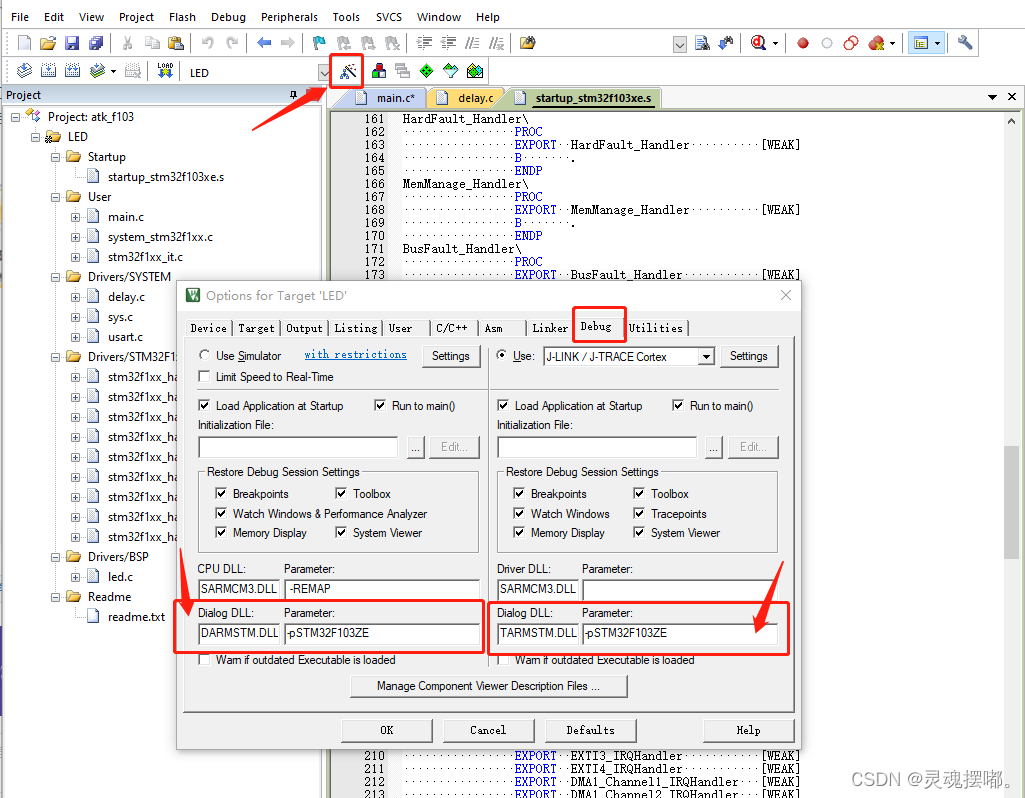Viewport: 1025px width, 798px height.
Task: Toggle the Tracepoints checkbox
Action: pos(639,514)
